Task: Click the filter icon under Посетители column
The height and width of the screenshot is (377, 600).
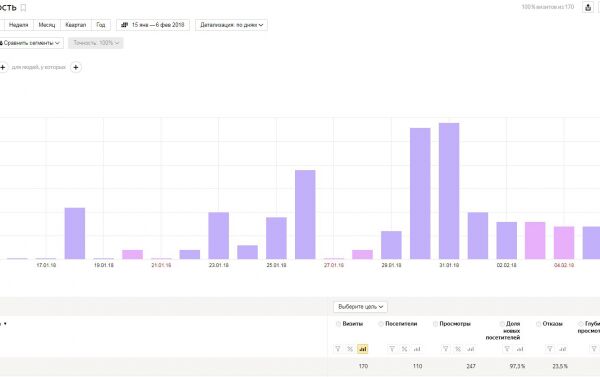Action: [392, 349]
